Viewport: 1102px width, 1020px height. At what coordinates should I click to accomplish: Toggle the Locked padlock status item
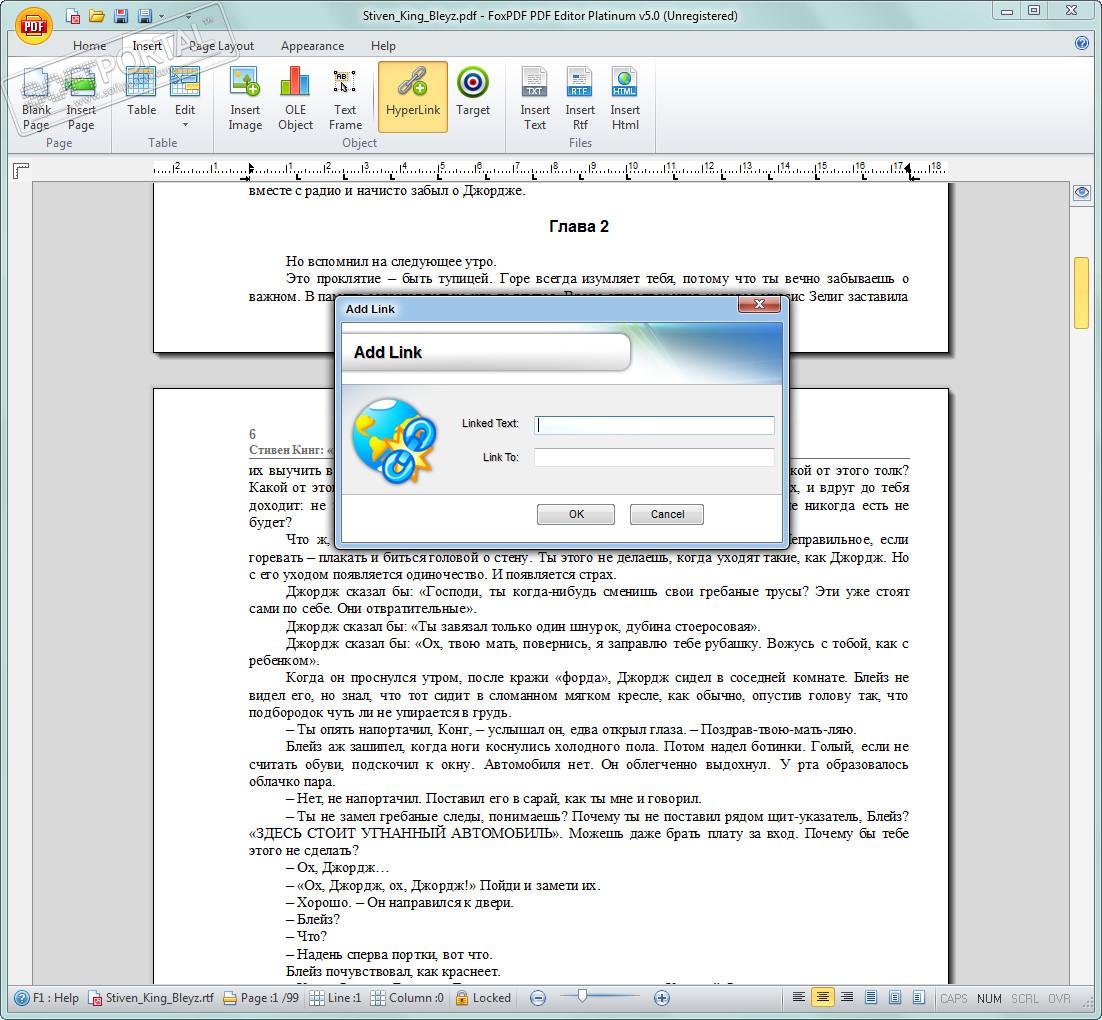pos(483,998)
